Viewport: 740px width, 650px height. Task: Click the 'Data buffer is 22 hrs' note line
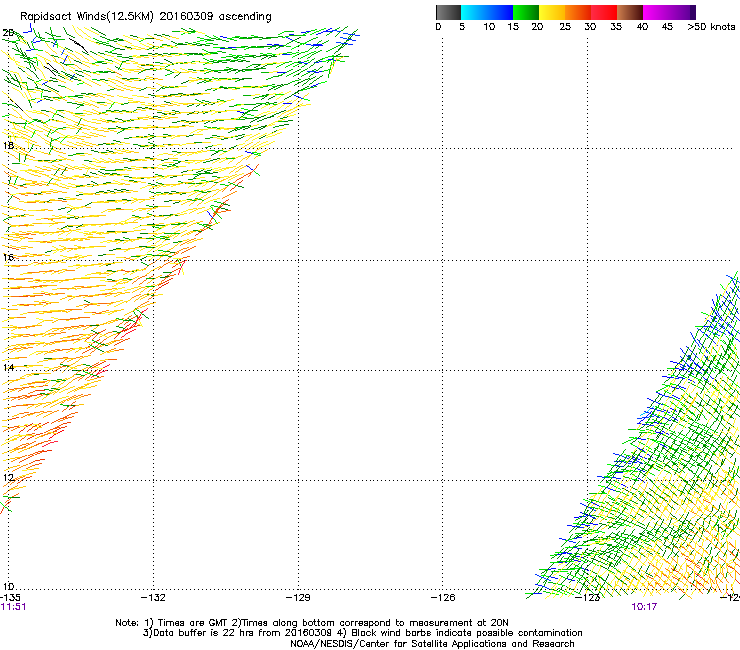pos(362,633)
